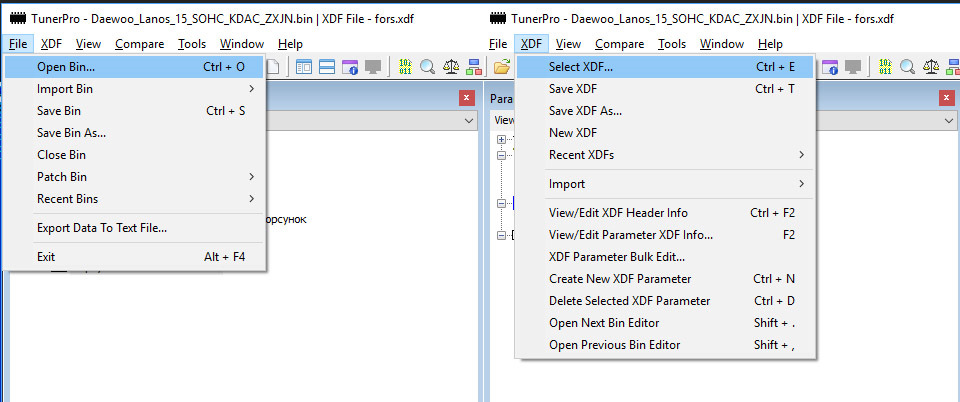Click Save XDF menu entry
960x402 pixels.
pos(665,89)
